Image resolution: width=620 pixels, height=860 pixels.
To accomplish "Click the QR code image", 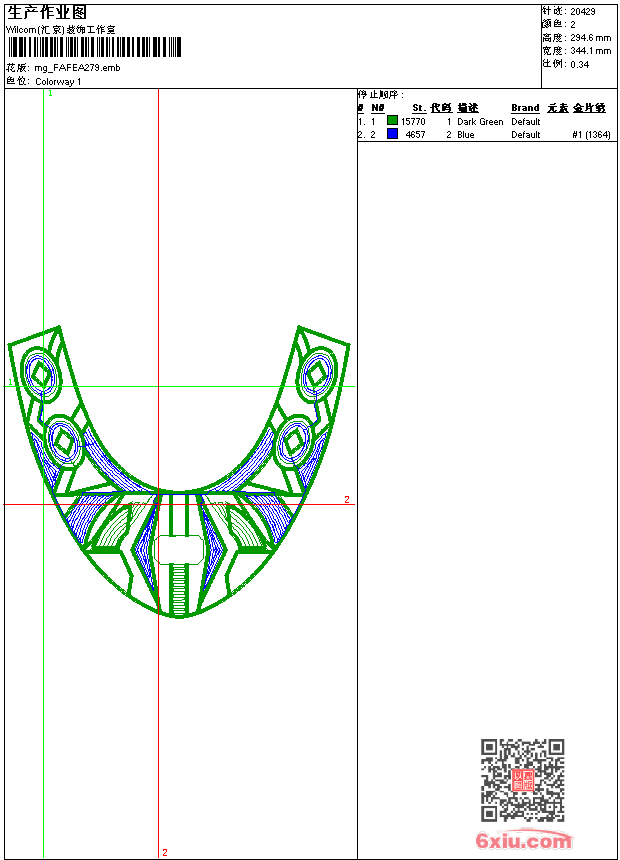I will [x=522, y=780].
